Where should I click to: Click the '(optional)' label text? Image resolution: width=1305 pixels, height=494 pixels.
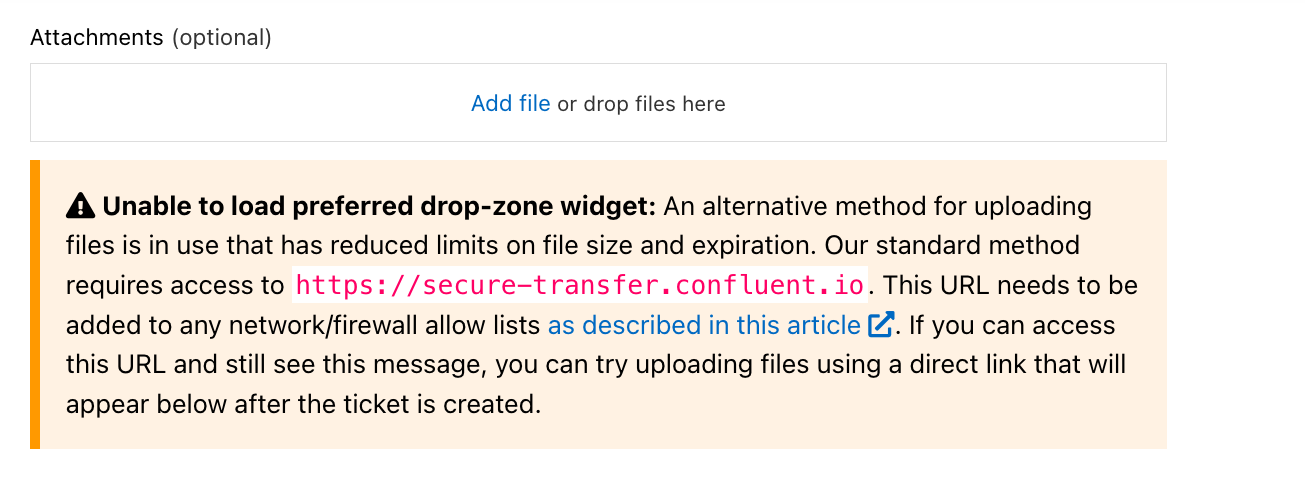pyautogui.click(x=221, y=38)
